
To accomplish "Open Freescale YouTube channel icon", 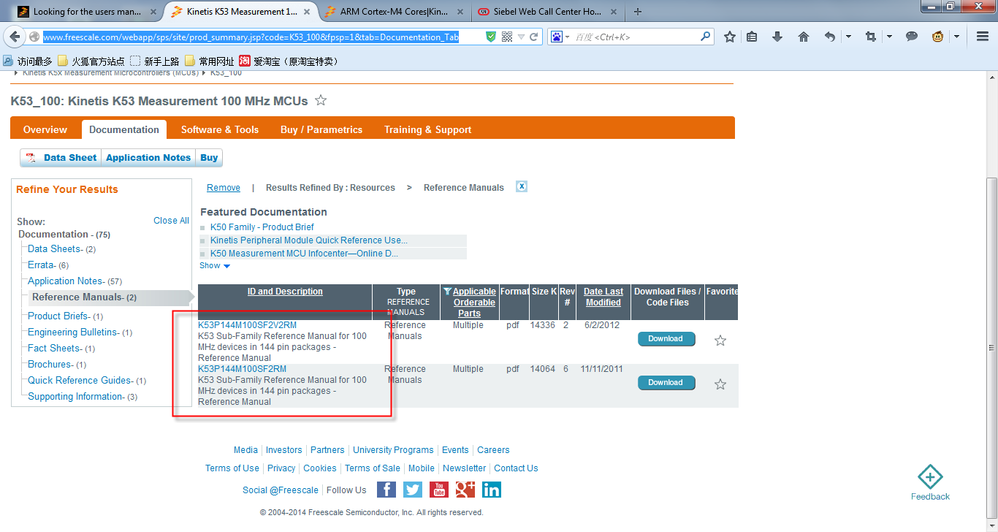I will coord(439,489).
